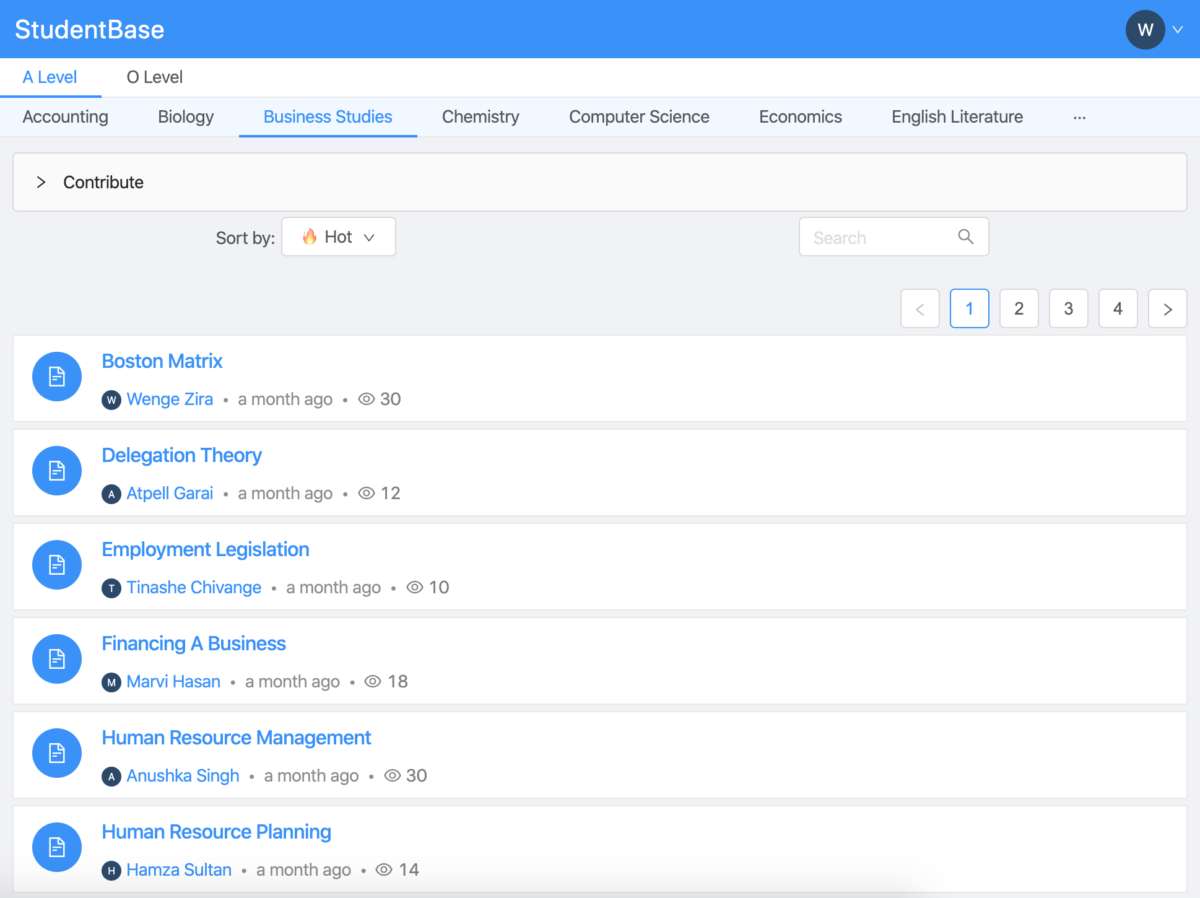Click the document icon beside Delegation Theory

(x=57, y=471)
